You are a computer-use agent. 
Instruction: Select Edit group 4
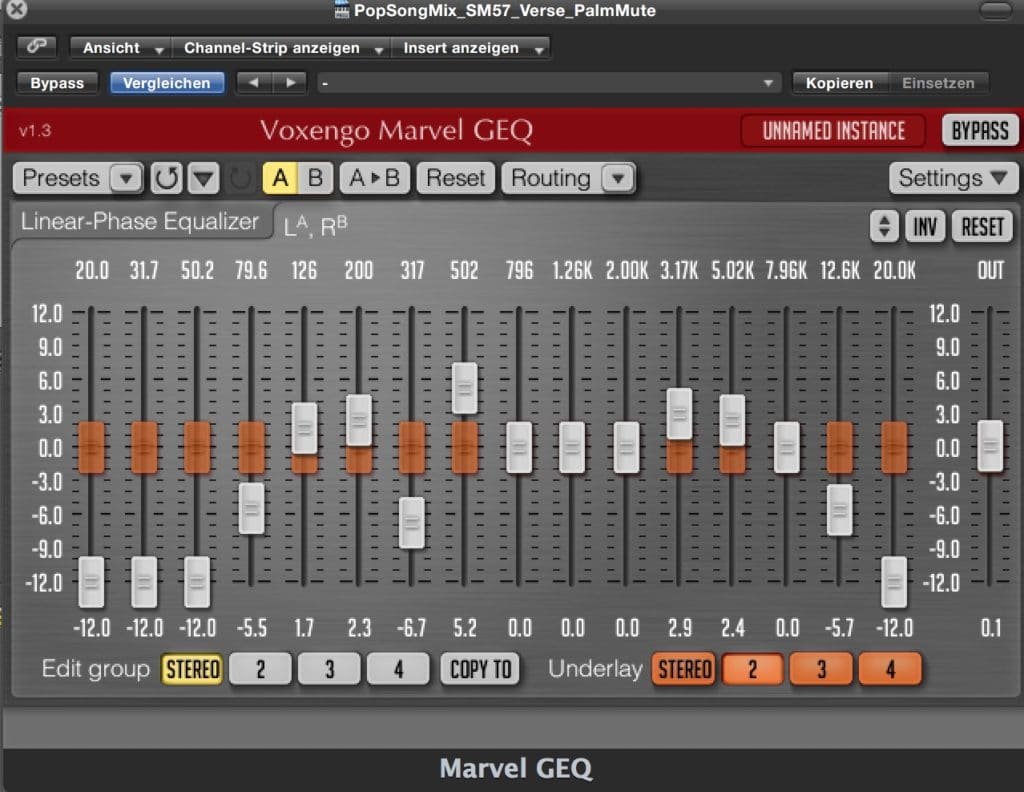pos(398,669)
